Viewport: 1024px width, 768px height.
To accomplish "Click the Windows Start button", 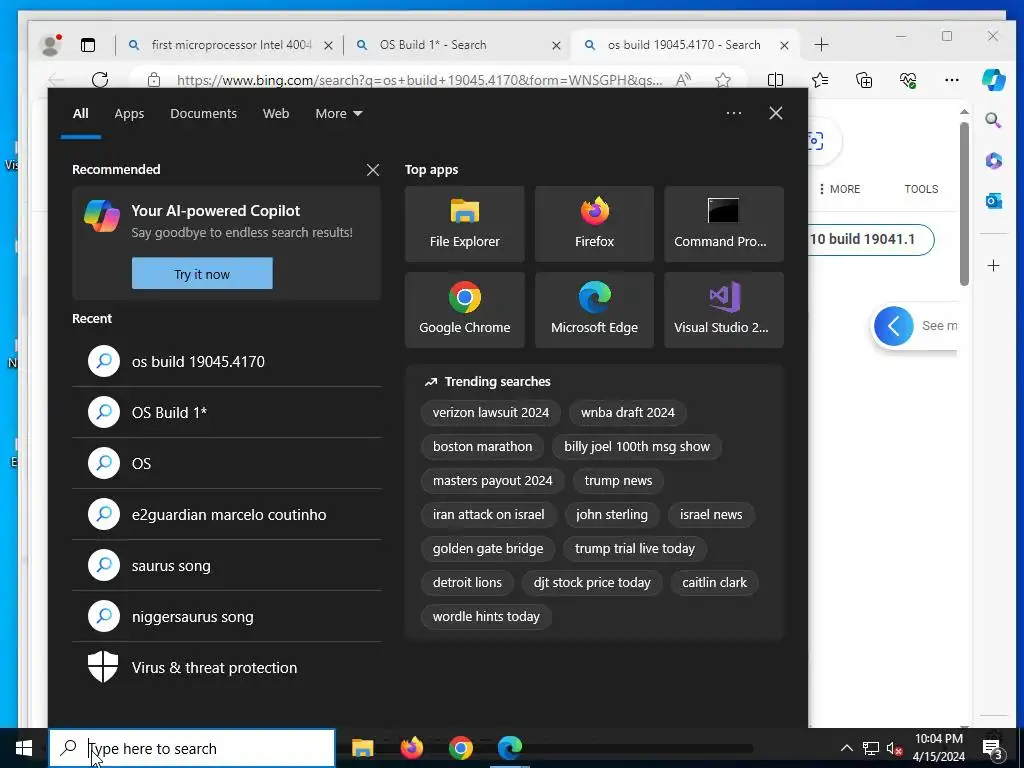I will 24,748.
